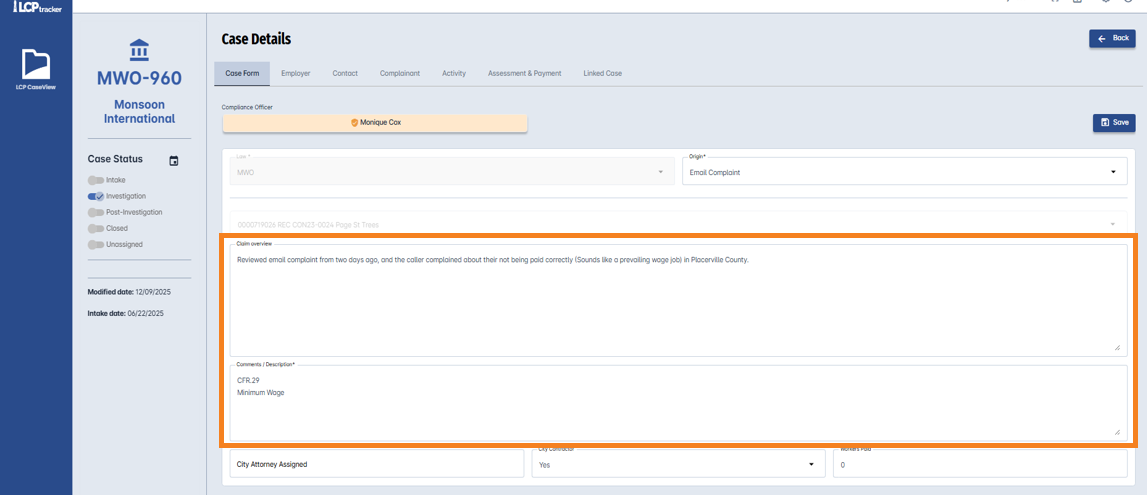Click the Claim overview resize handle
Viewport: 1147px width, 495px height.
[x=1117, y=347]
